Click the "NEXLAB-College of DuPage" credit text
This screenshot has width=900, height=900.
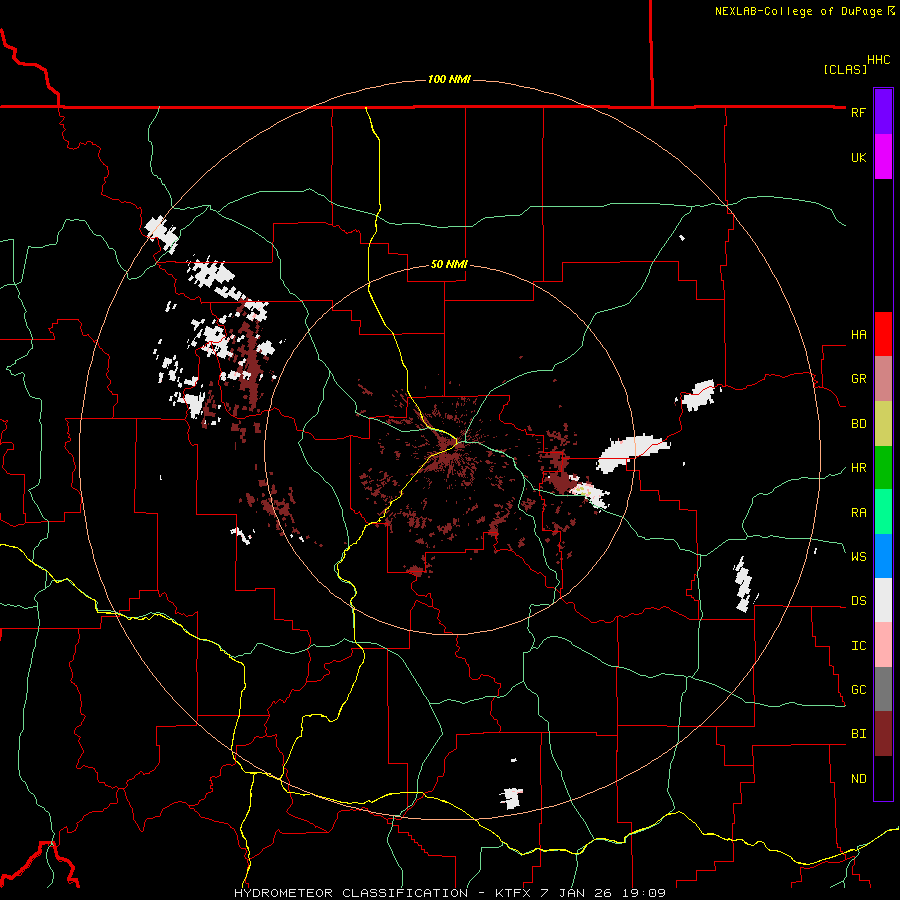point(798,11)
